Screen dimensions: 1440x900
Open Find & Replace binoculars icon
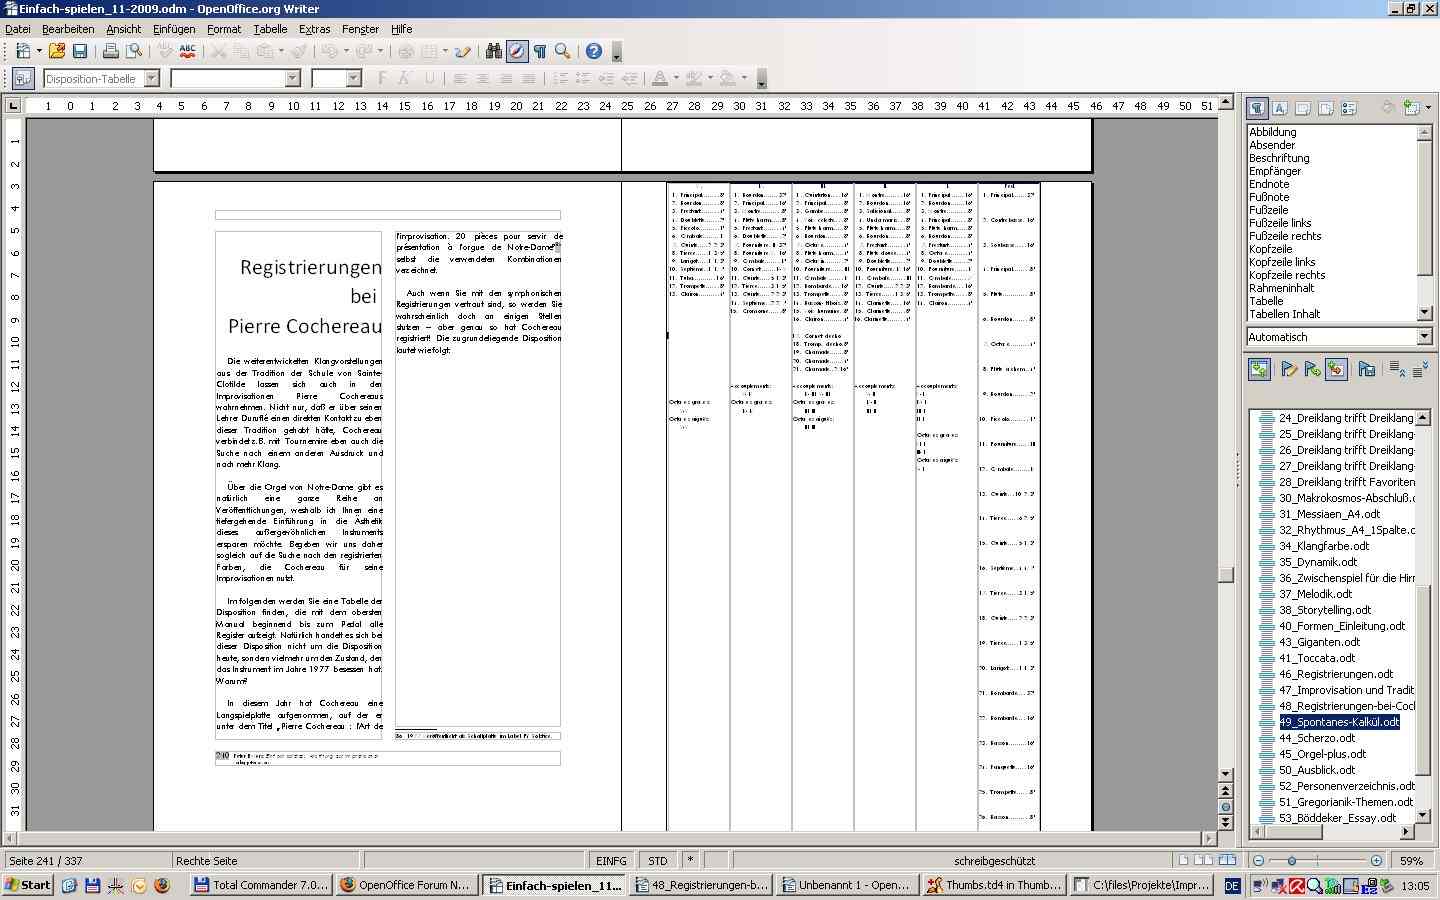[493, 51]
